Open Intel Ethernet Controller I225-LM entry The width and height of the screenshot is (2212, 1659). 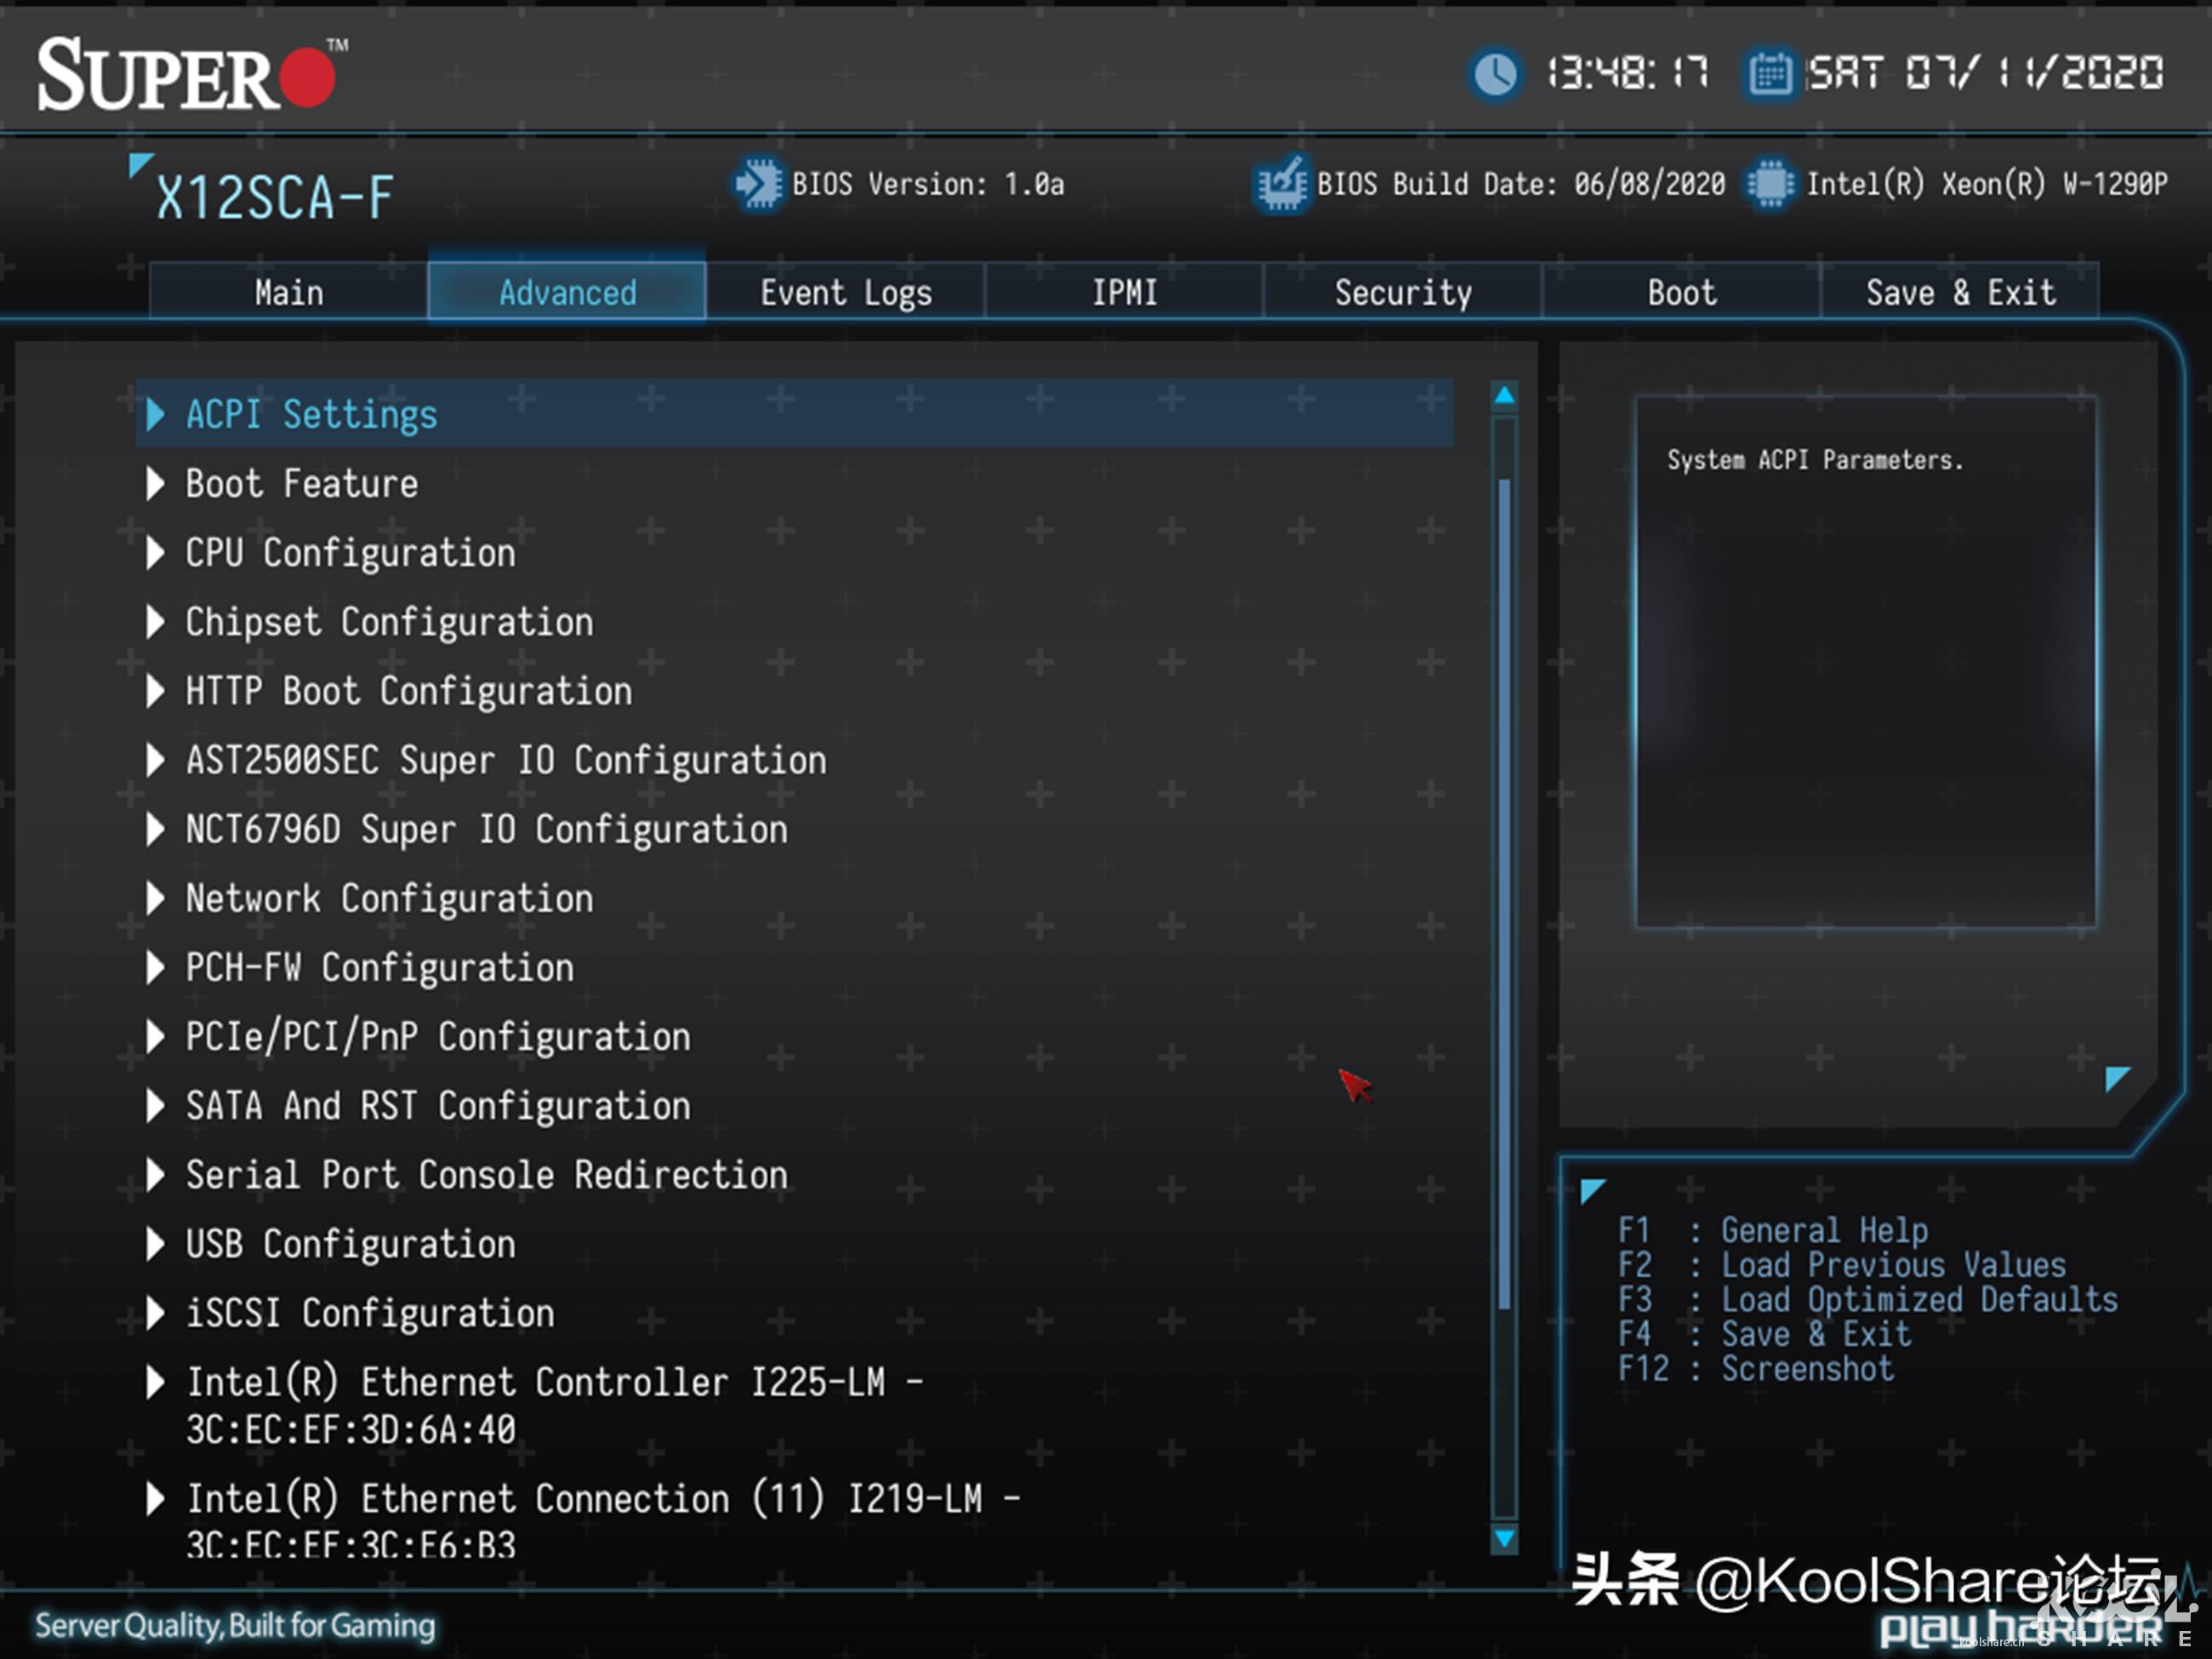pyautogui.click(x=553, y=1383)
